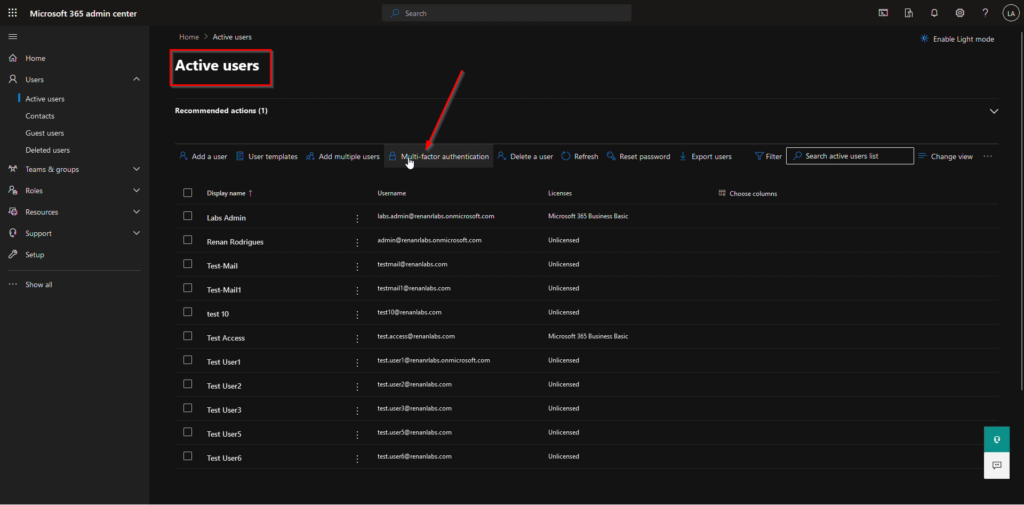The width and height of the screenshot is (1024, 505).
Task: Open Guest users in sidebar
Action: [44, 133]
